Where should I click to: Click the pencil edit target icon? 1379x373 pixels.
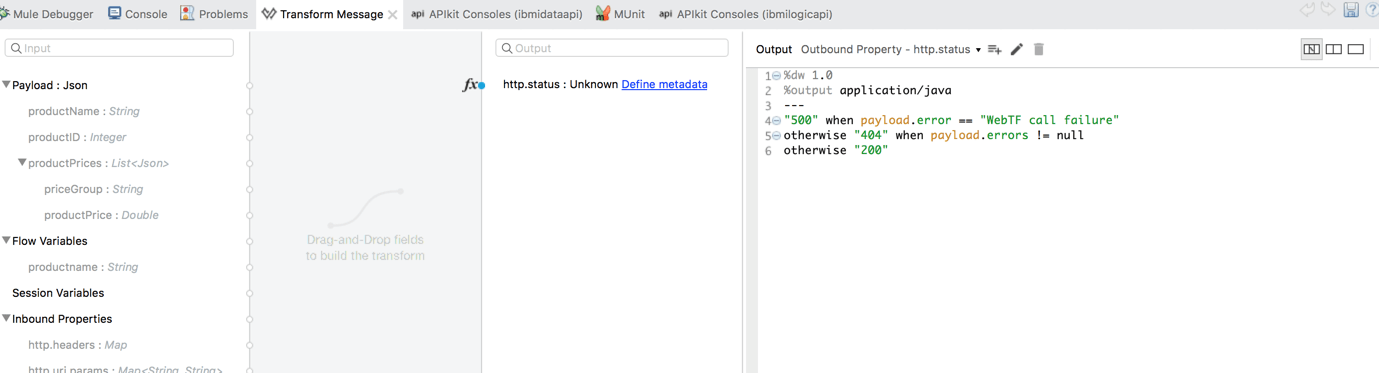coord(1017,49)
